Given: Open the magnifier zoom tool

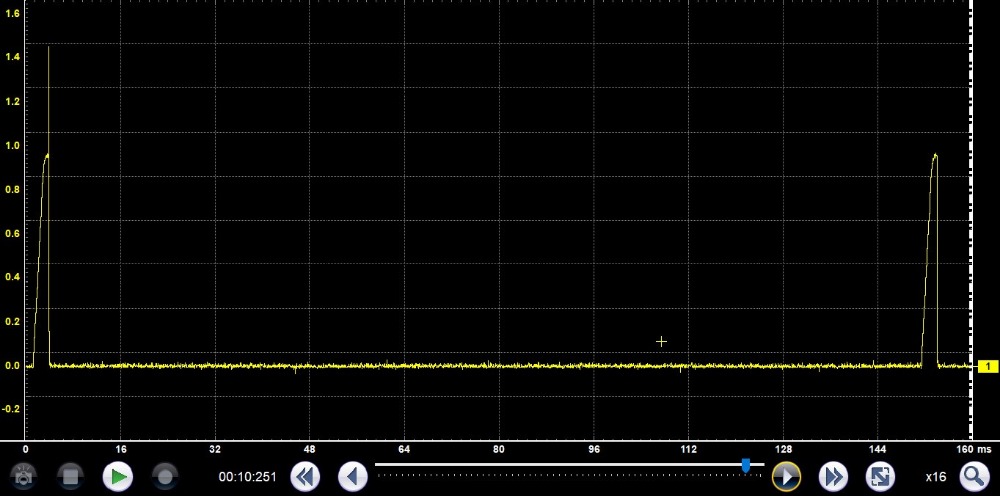Looking at the screenshot, I should point(974,476).
